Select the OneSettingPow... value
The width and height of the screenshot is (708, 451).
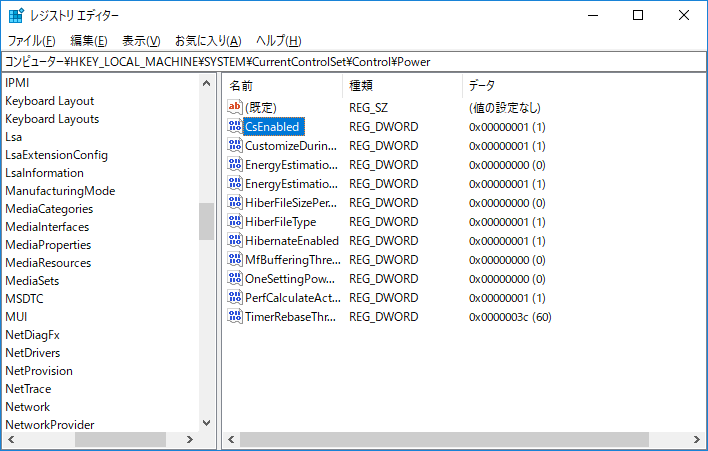pyautogui.click(x=290, y=279)
